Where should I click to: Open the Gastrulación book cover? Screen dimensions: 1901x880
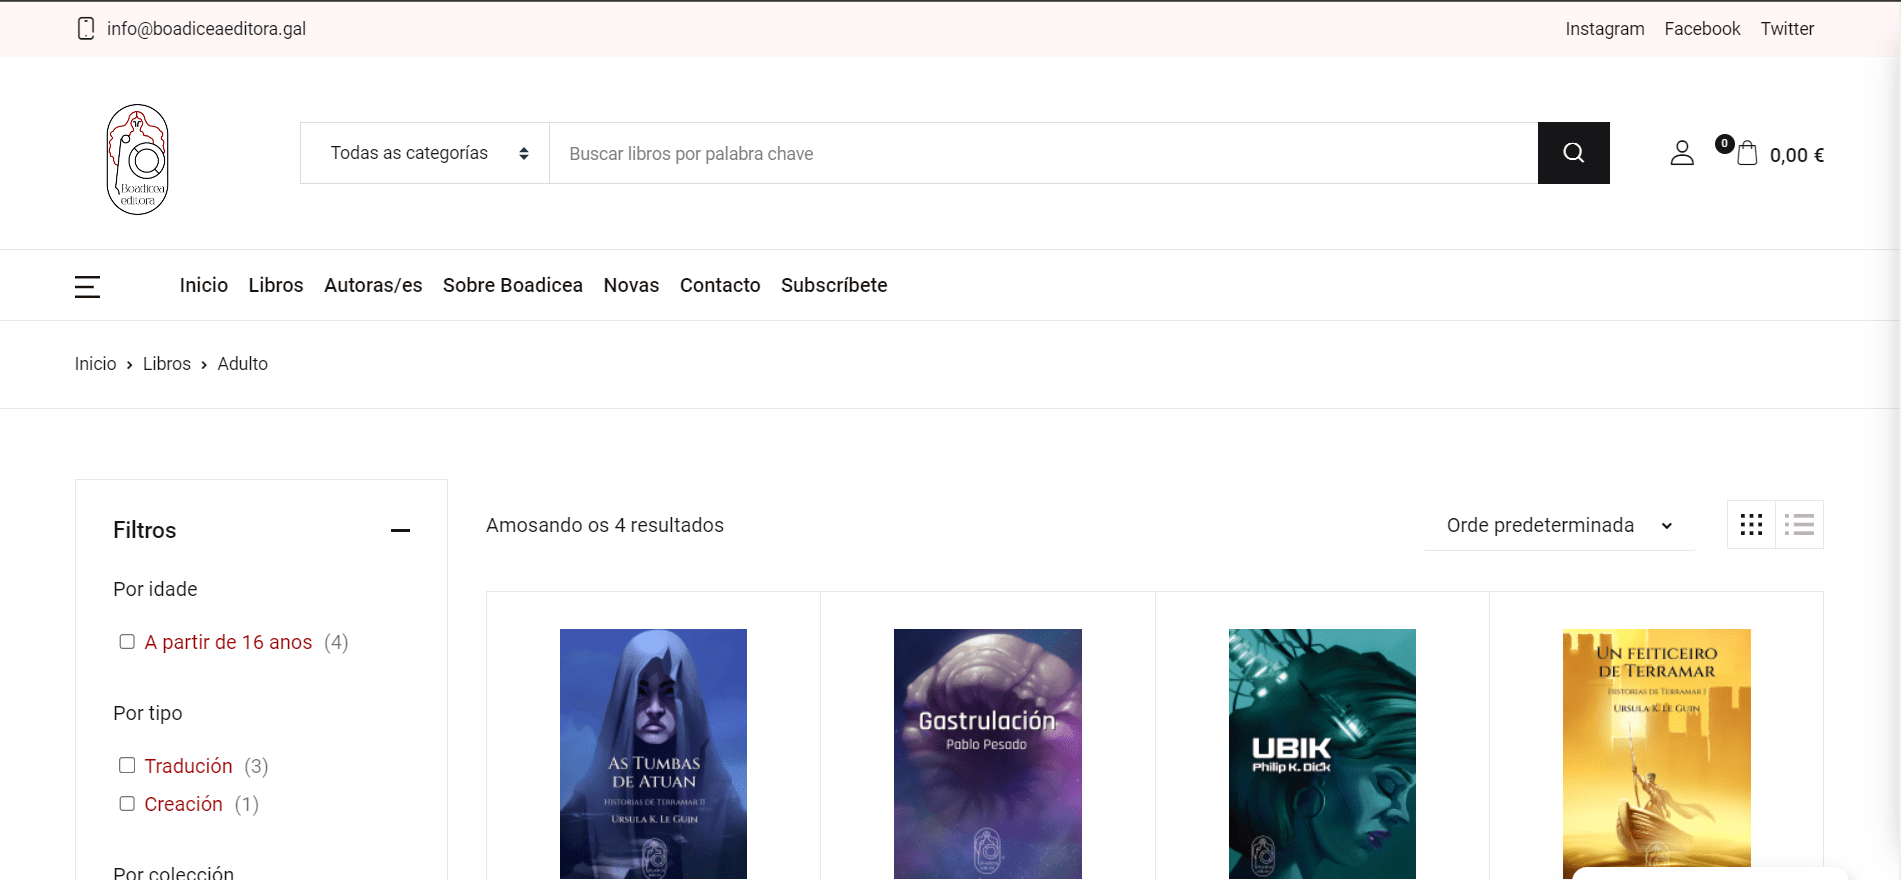click(988, 754)
